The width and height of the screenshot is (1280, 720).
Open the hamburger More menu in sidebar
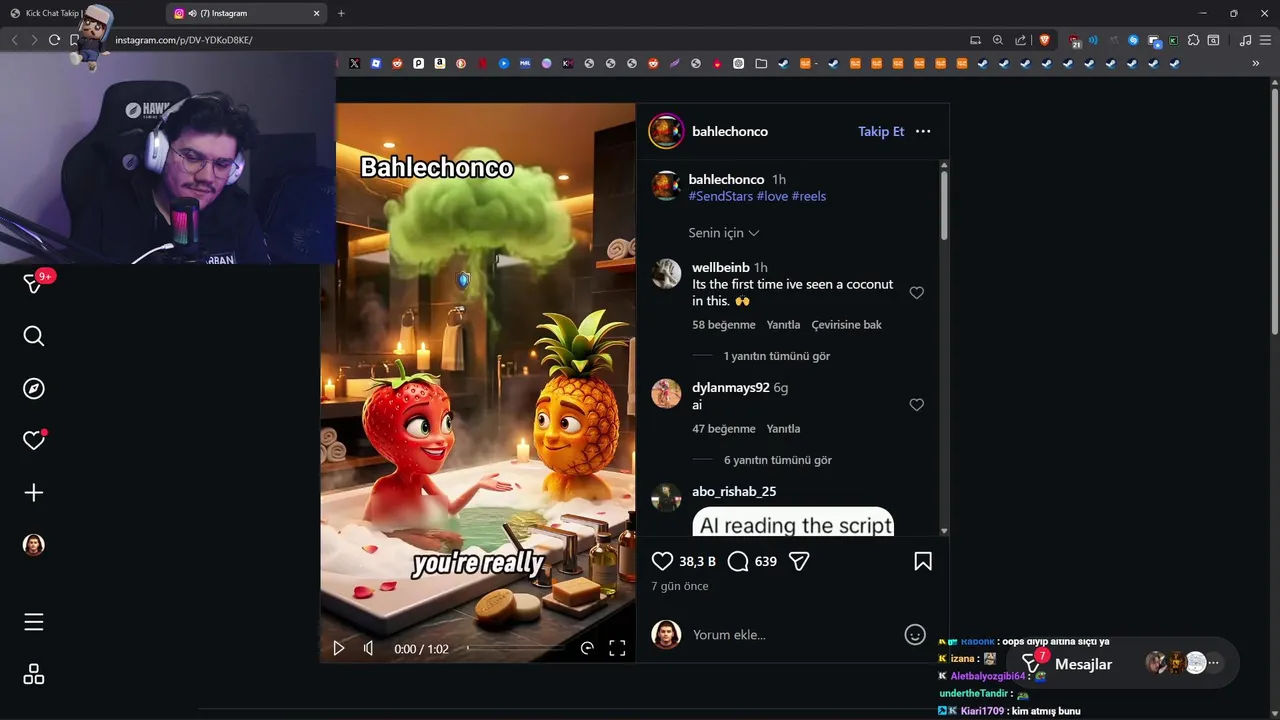[x=34, y=622]
